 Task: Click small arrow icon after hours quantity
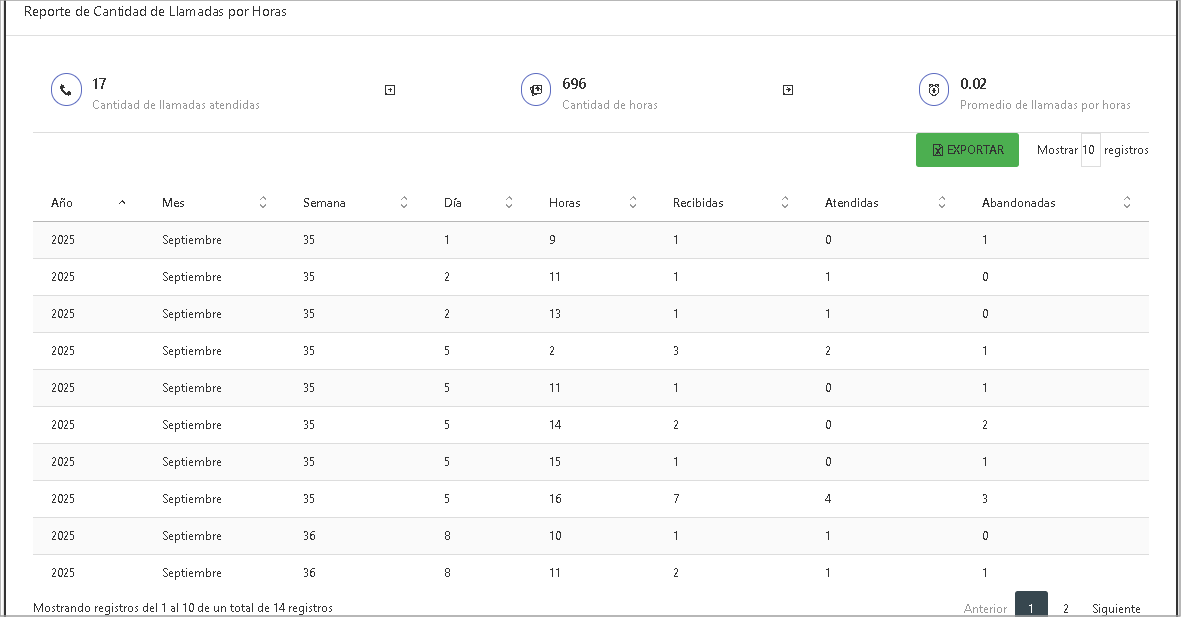788,90
